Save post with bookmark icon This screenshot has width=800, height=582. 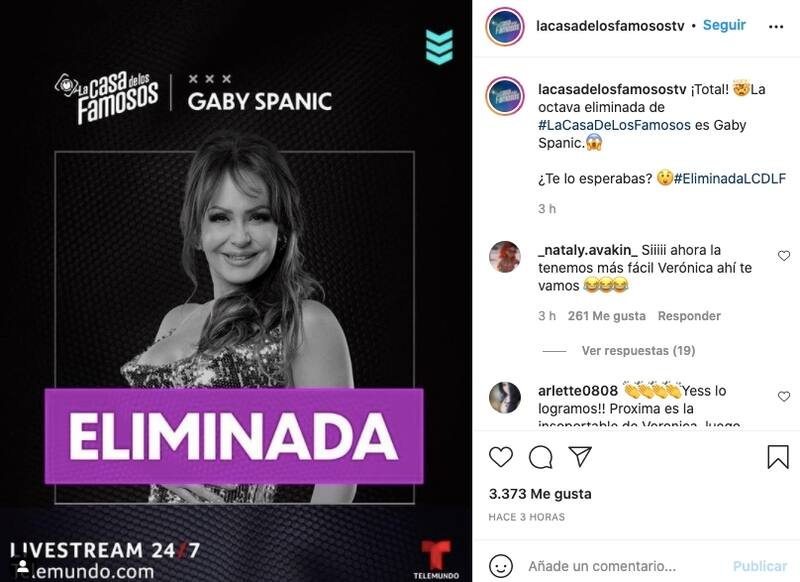click(778, 457)
